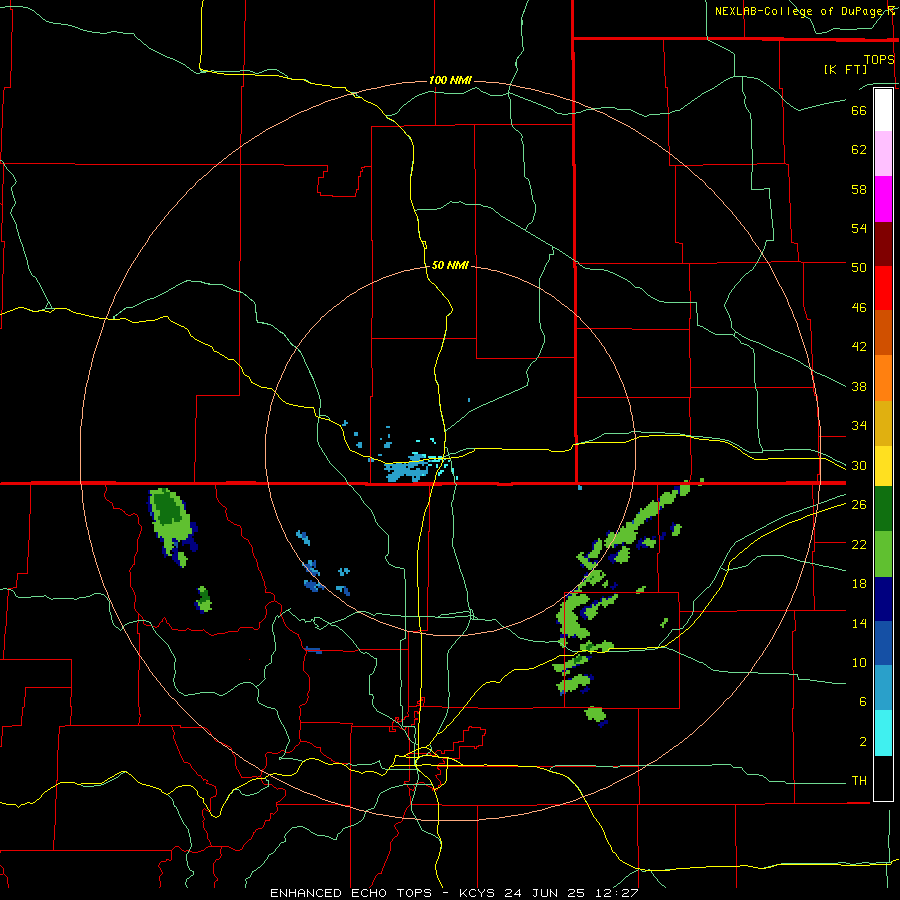Click the light pink swatch beside 62
The width and height of the screenshot is (900, 900).
[883, 153]
